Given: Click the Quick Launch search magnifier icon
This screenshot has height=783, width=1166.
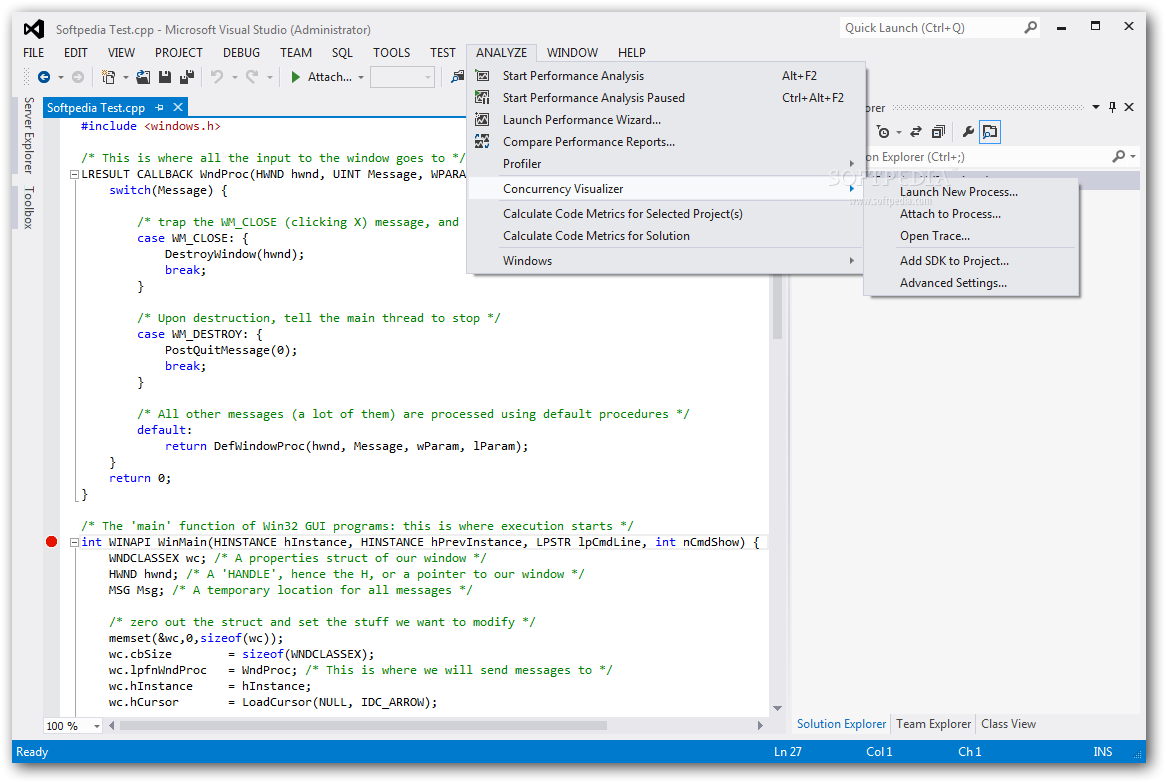Looking at the screenshot, I should [x=1031, y=28].
